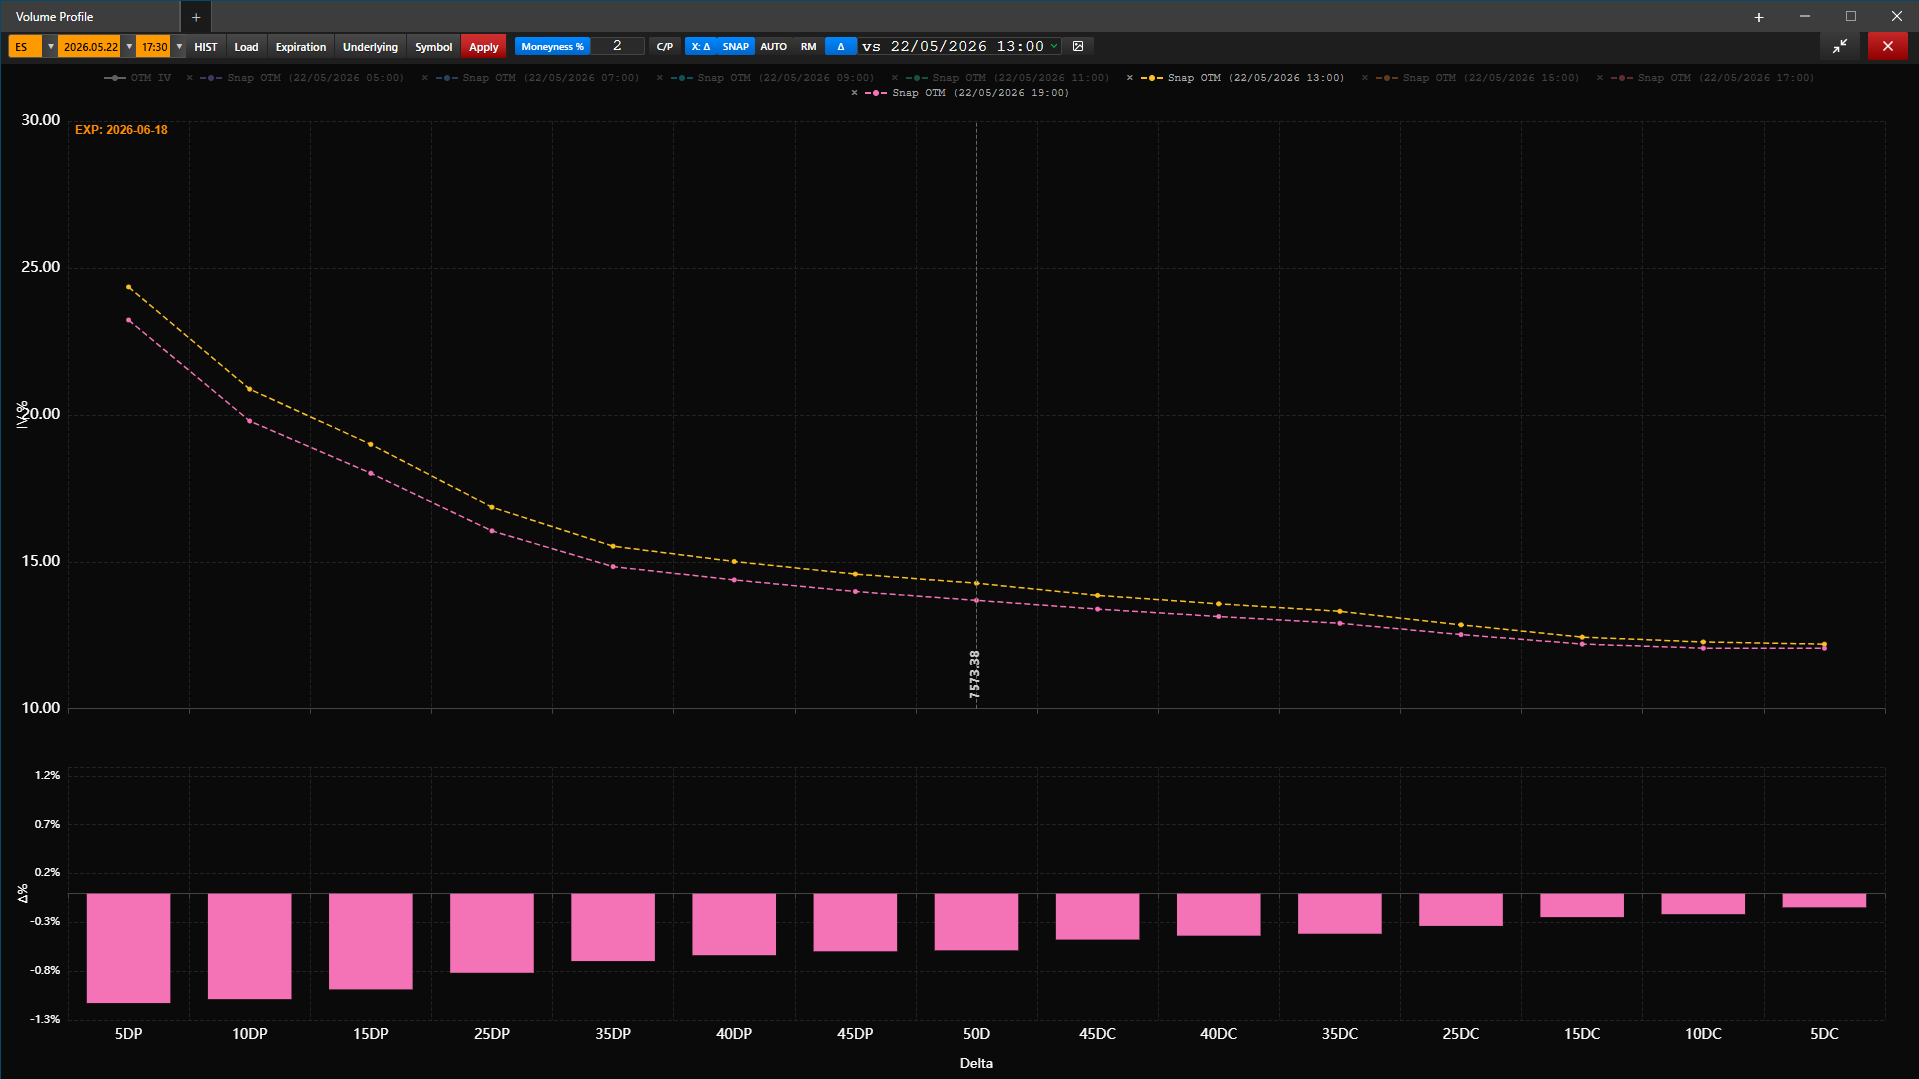This screenshot has width=1919, height=1079.
Task: Open a new tab beside Volume Profile
Action: [196, 17]
